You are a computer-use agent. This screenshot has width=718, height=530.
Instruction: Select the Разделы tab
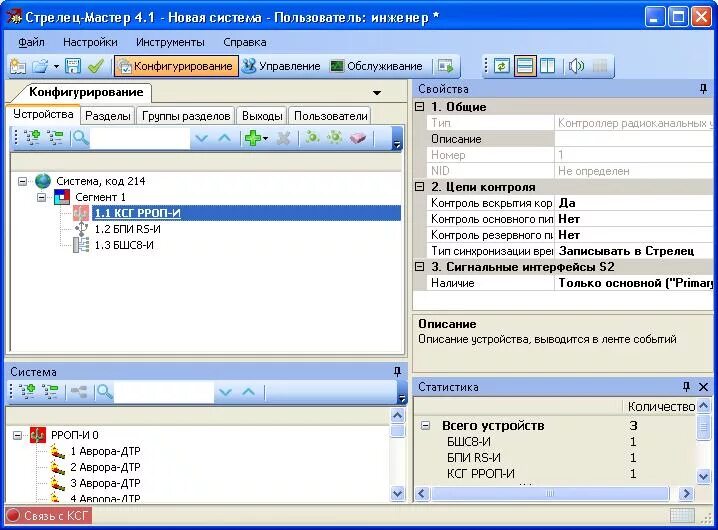pos(108,116)
